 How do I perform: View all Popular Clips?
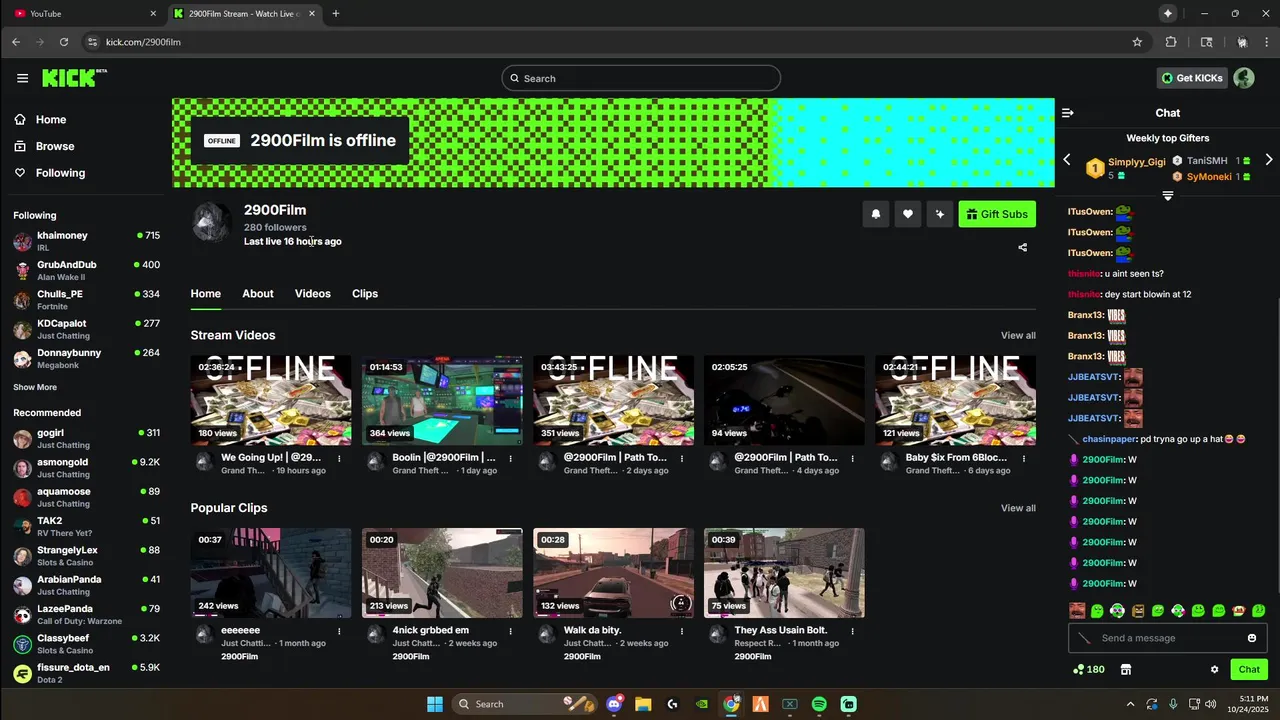coord(1018,508)
